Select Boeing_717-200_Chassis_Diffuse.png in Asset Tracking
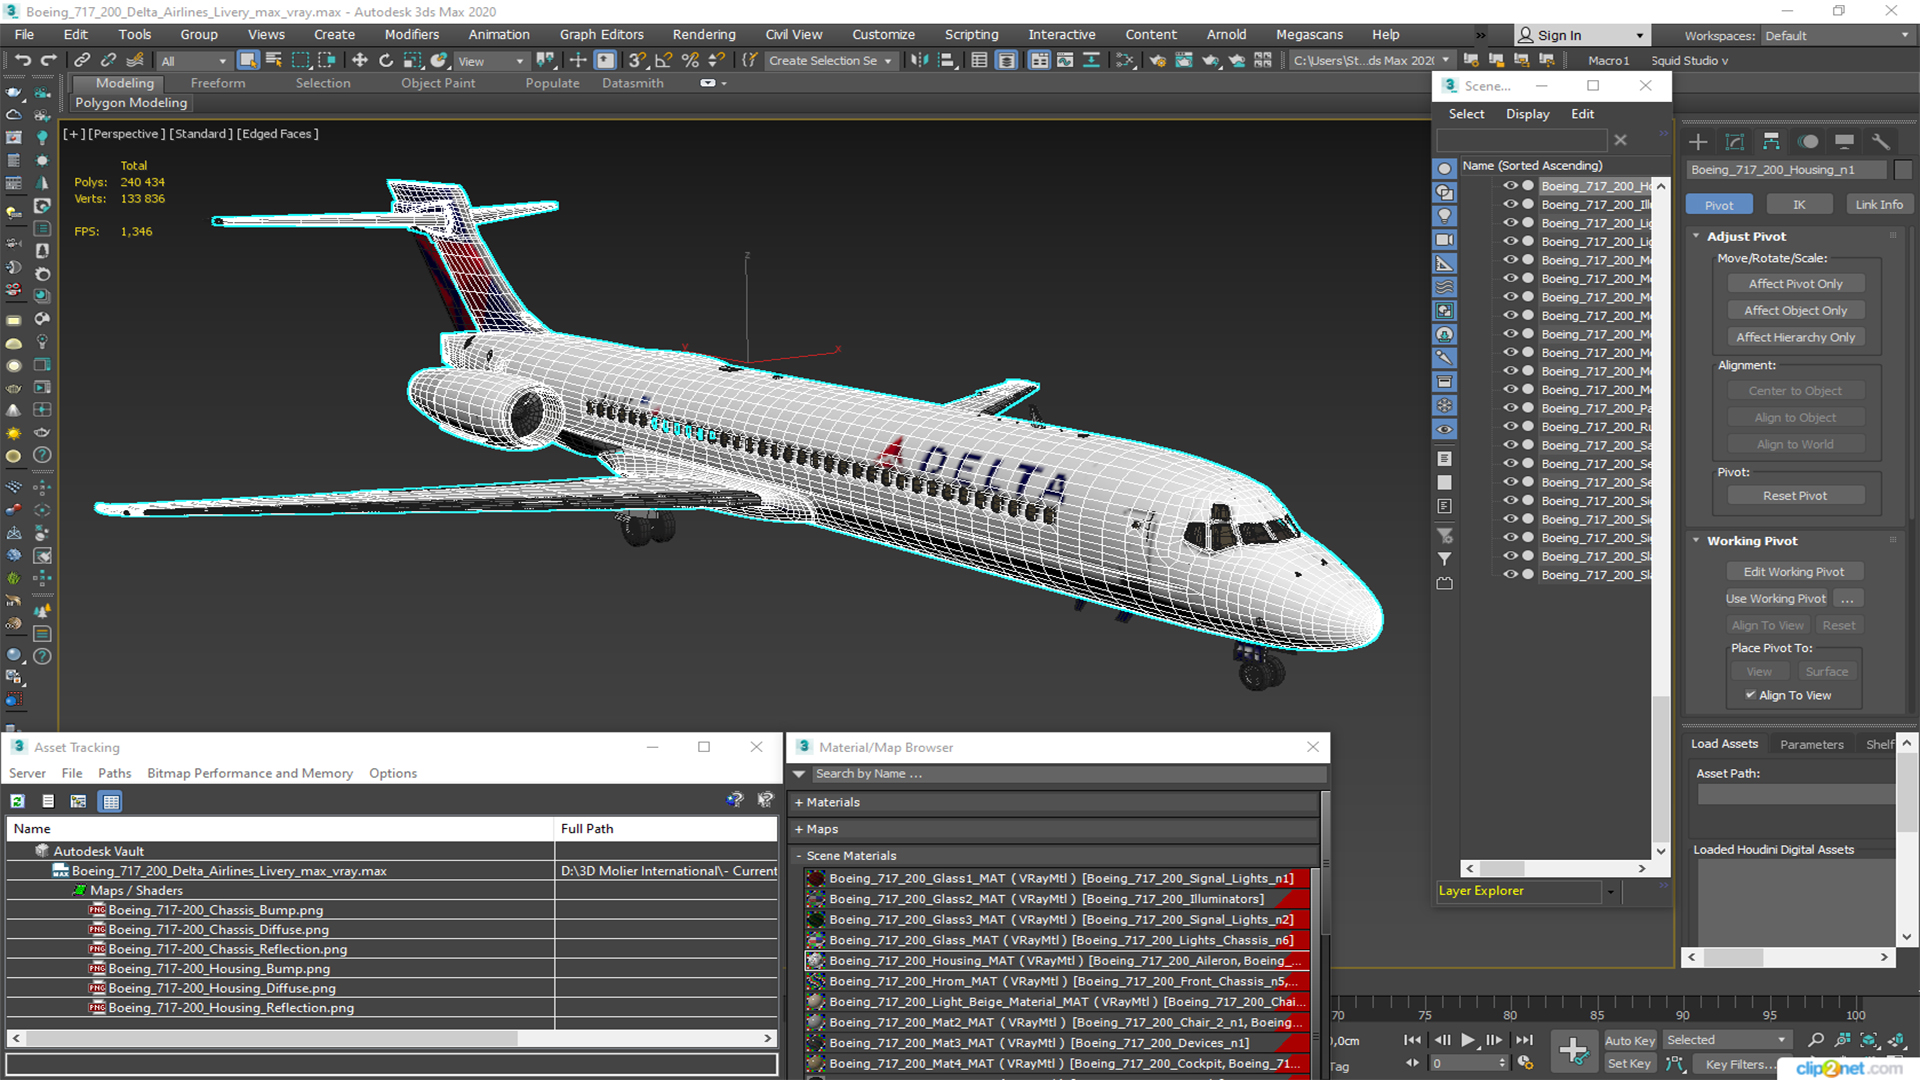 218,930
